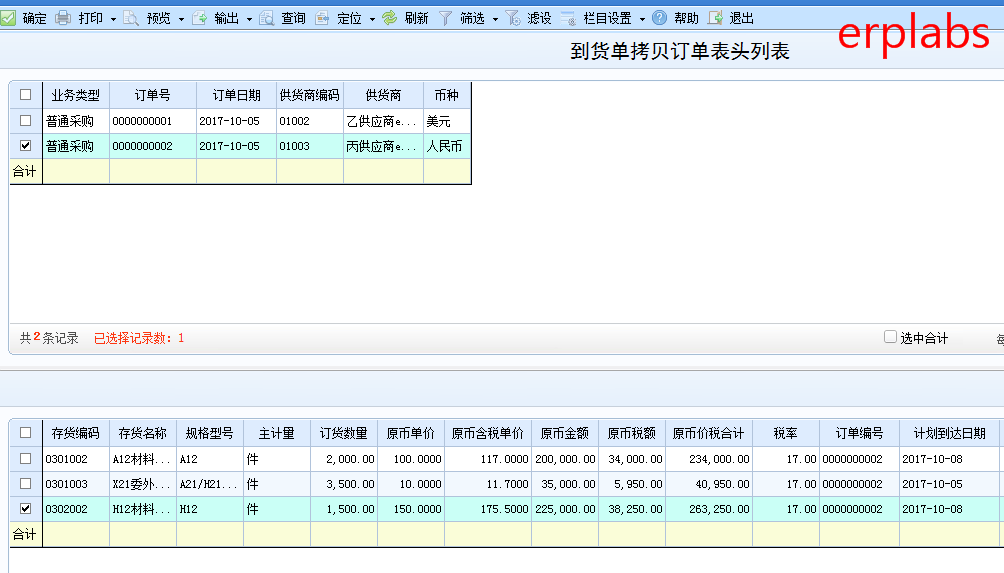Click the 确定 confirm button label
Viewport: 1004px width, 573px height.
pyautogui.click(x=35, y=19)
